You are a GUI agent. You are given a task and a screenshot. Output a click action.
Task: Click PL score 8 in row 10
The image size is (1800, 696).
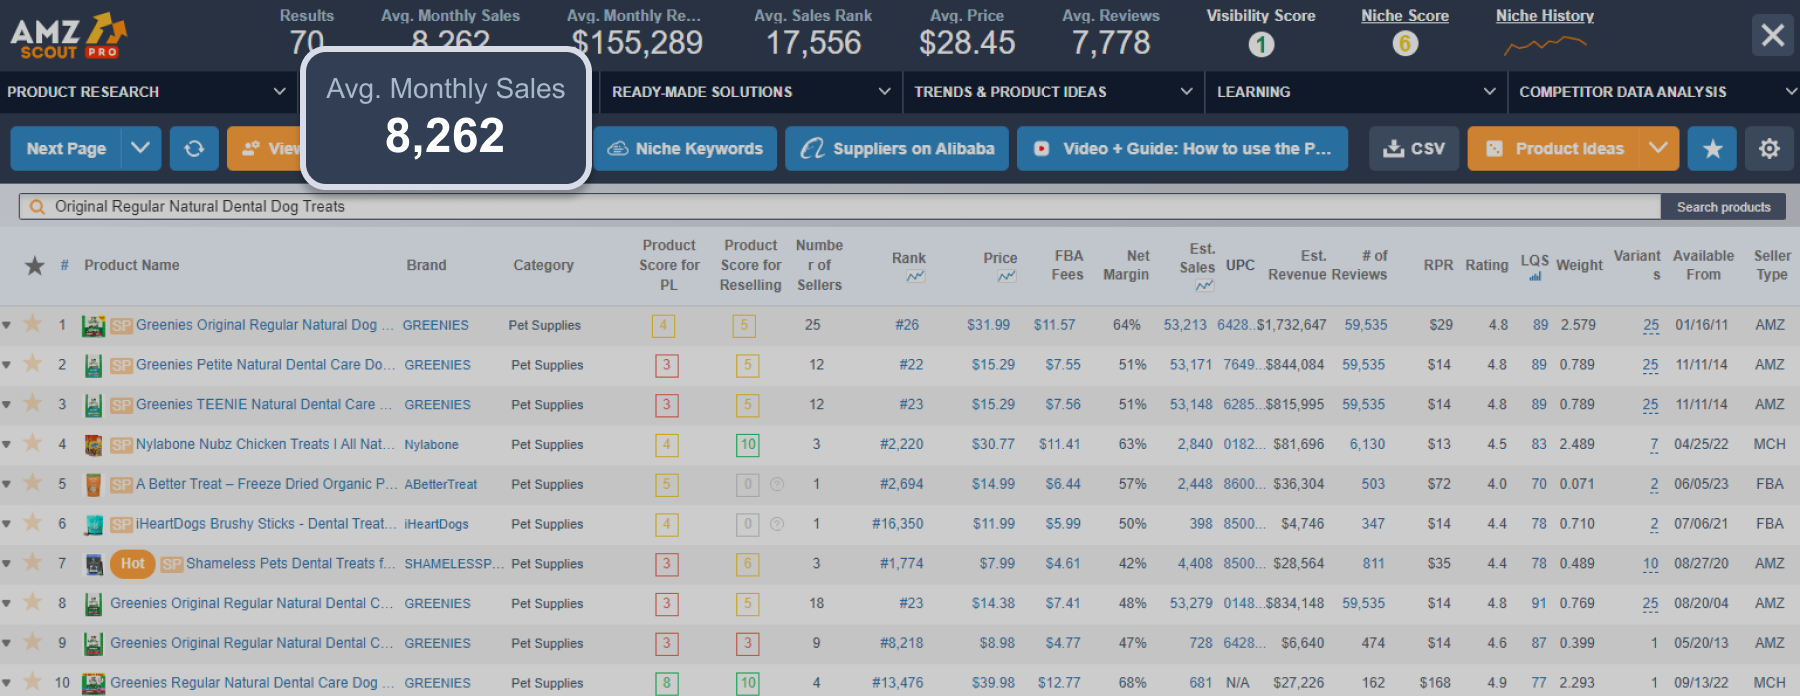(x=666, y=683)
